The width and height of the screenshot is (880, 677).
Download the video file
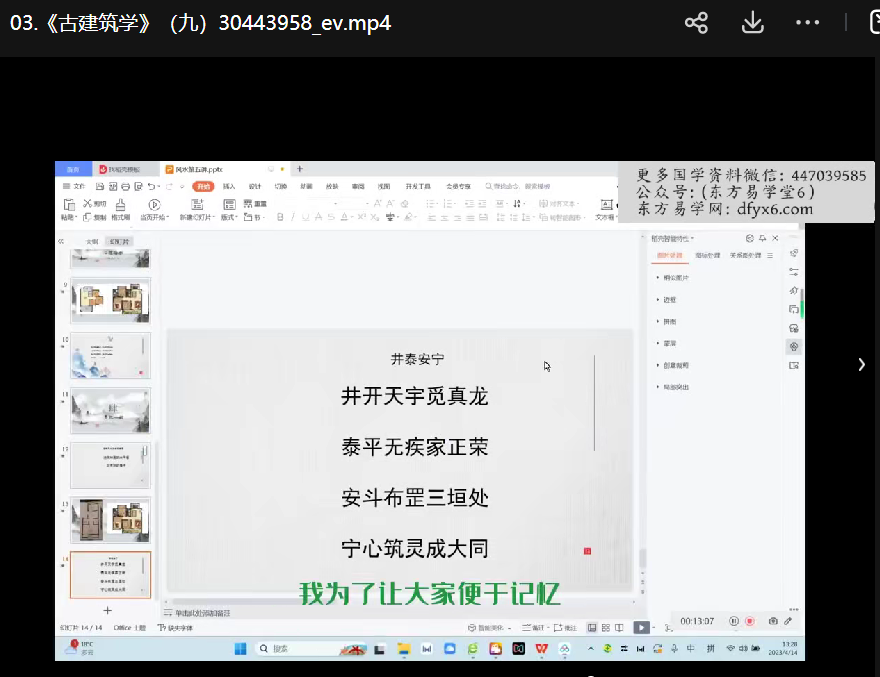pyautogui.click(x=752, y=23)
